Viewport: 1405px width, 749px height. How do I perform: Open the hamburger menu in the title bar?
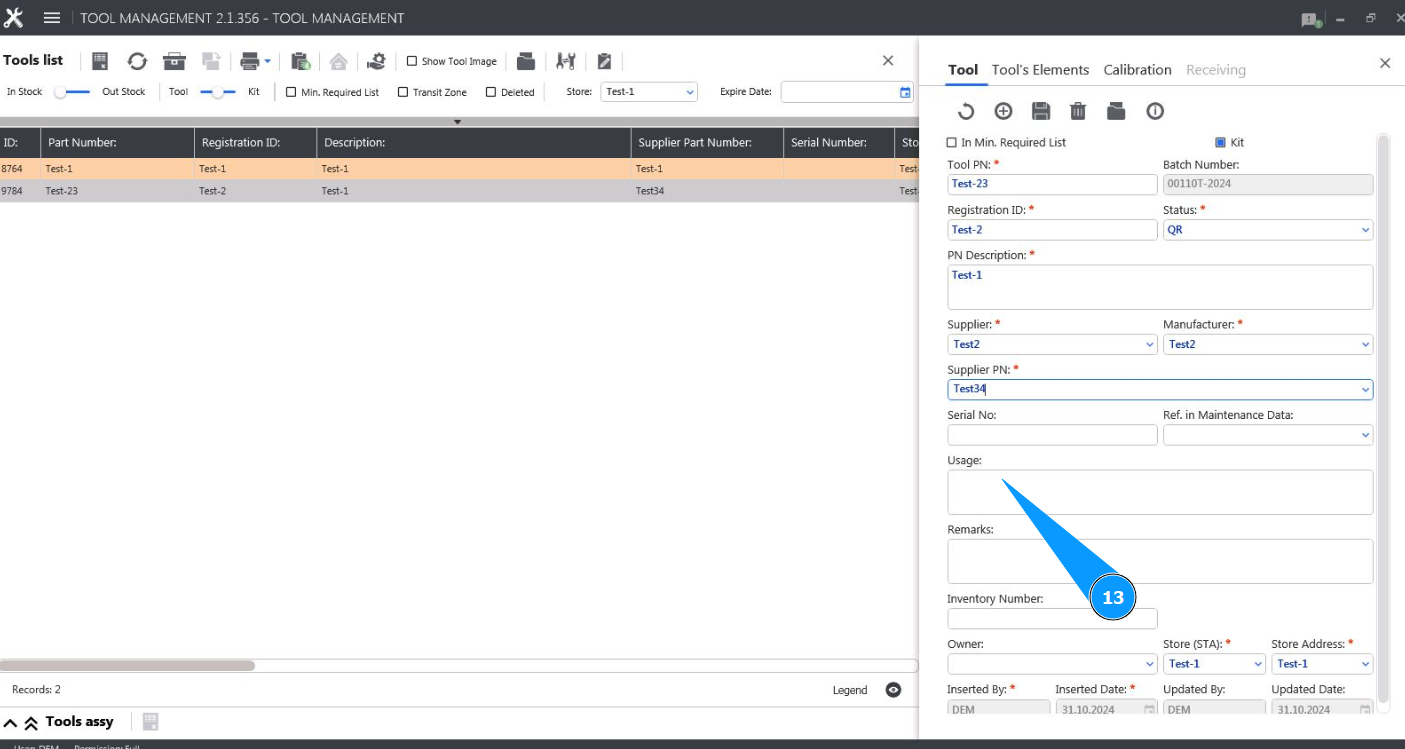[x=52, y=18]
